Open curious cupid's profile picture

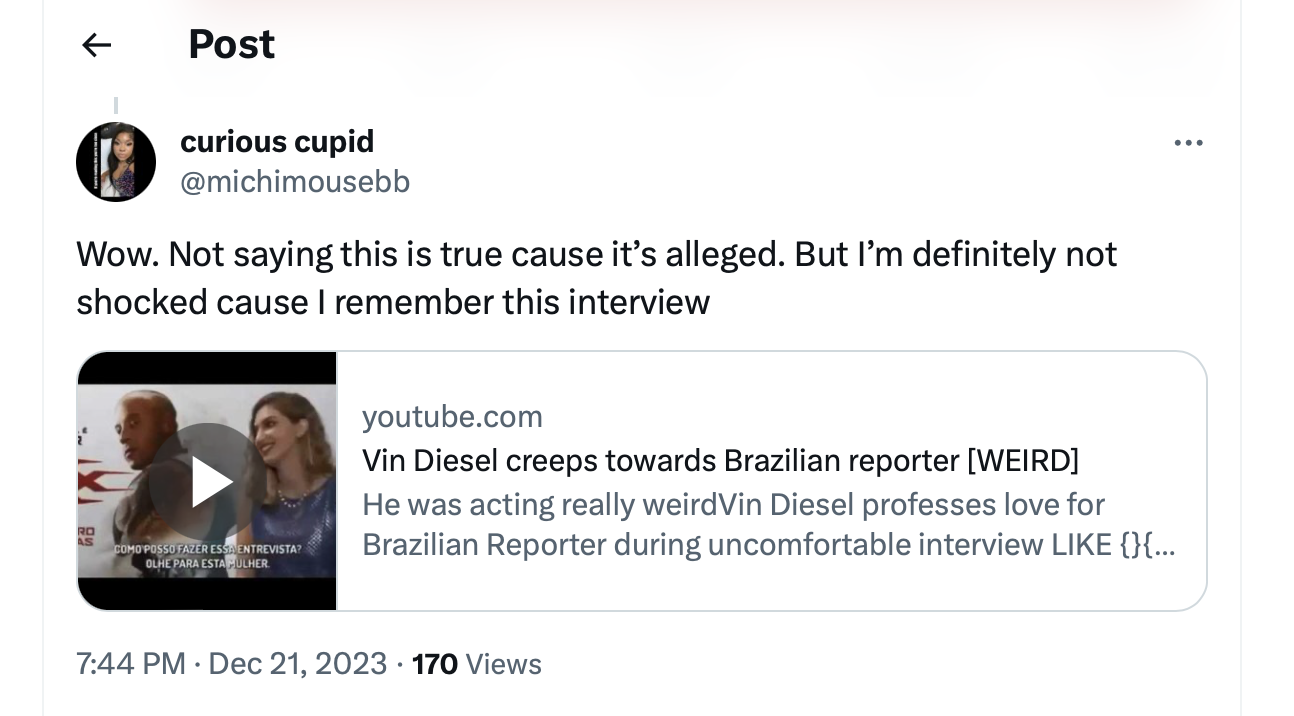tap(116, 162)
